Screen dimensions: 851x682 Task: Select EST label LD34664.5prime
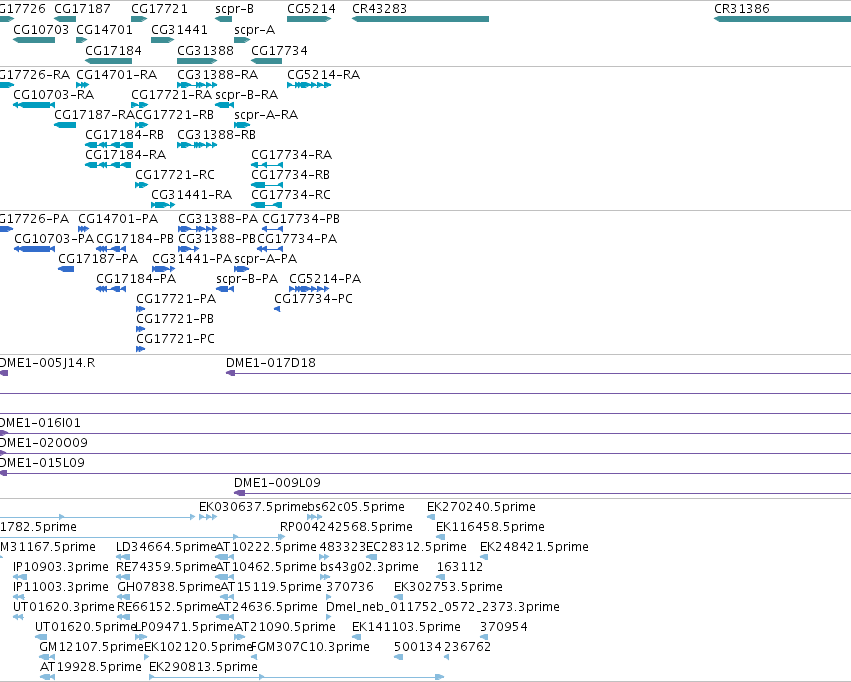click(x=167, y=547)
